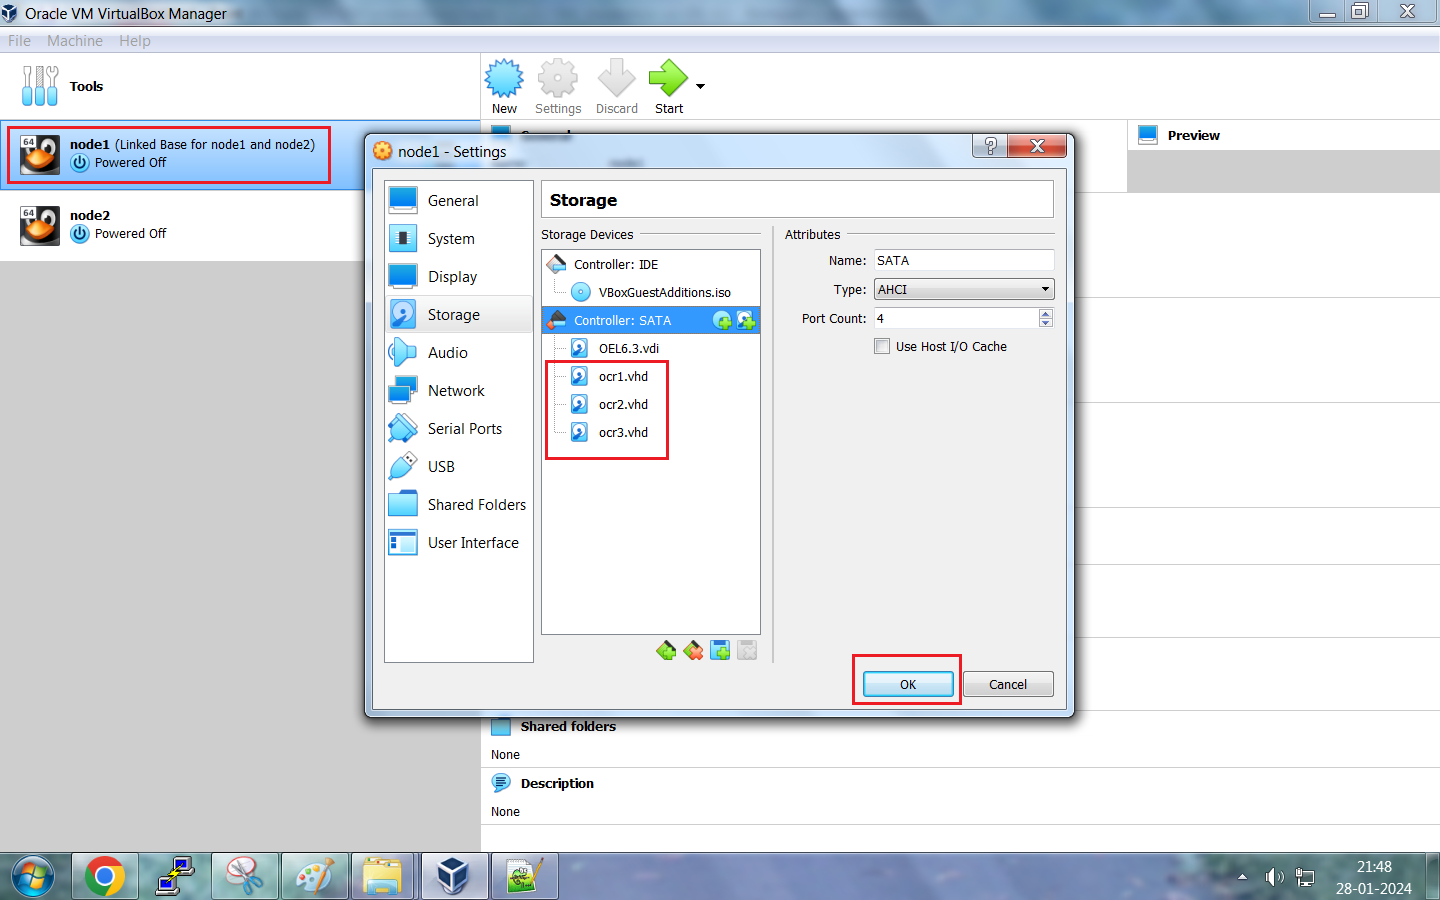Click the Discard toolbar icon
Screen dimensions: 1440x900
617,87
